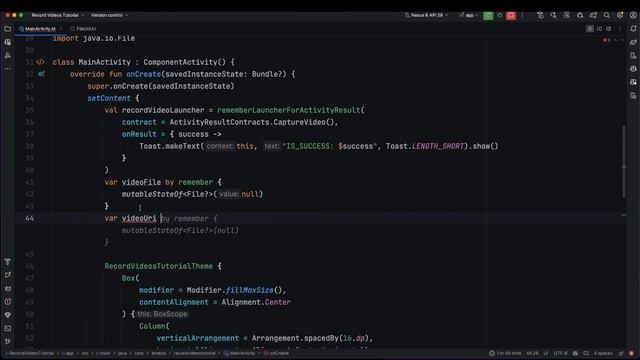Switch editor to Code-only view
The height and width of the screenshot is (360, 640).
click(590, 29)
